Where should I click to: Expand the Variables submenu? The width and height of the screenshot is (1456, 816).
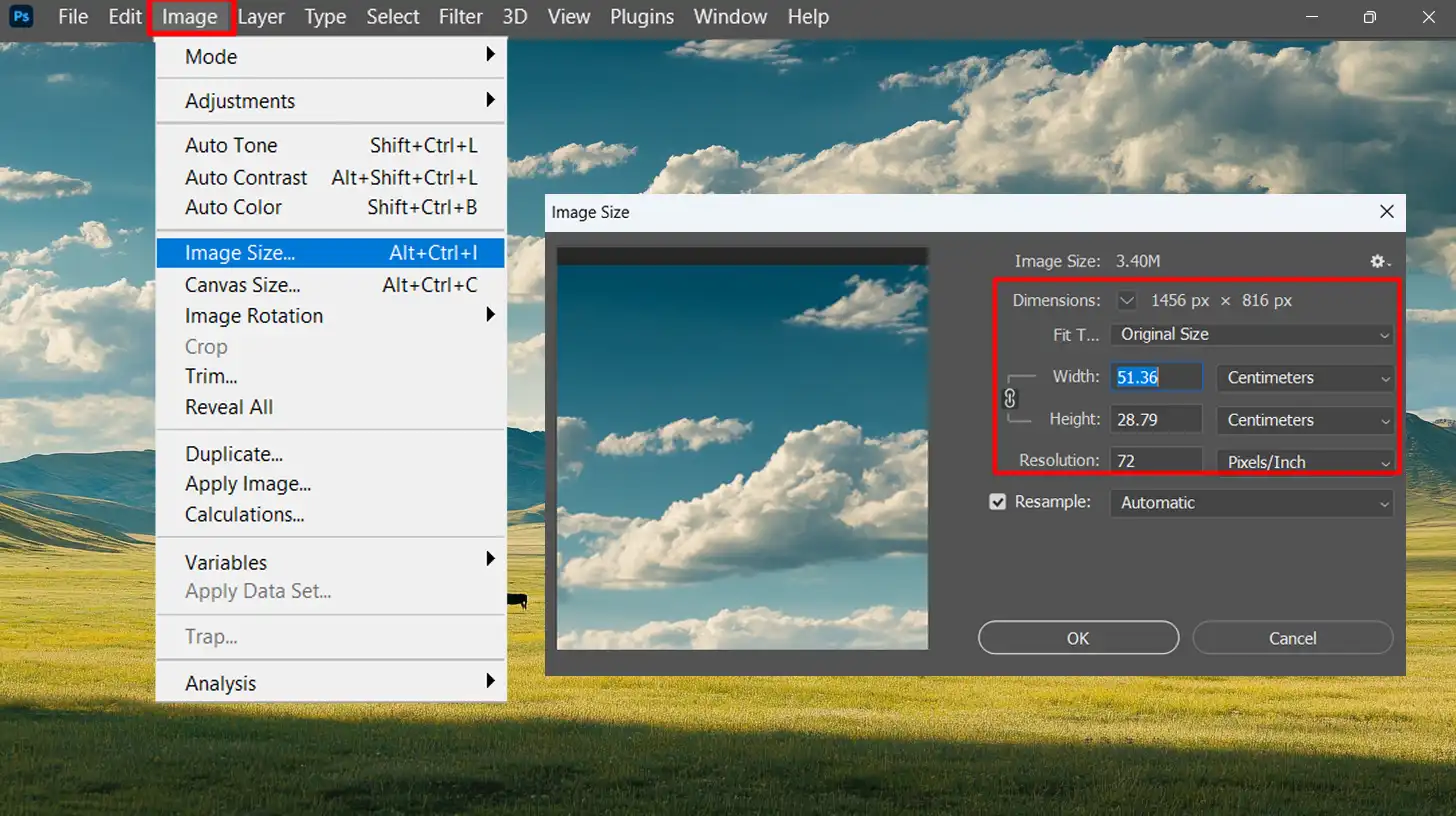pos(331,562)
